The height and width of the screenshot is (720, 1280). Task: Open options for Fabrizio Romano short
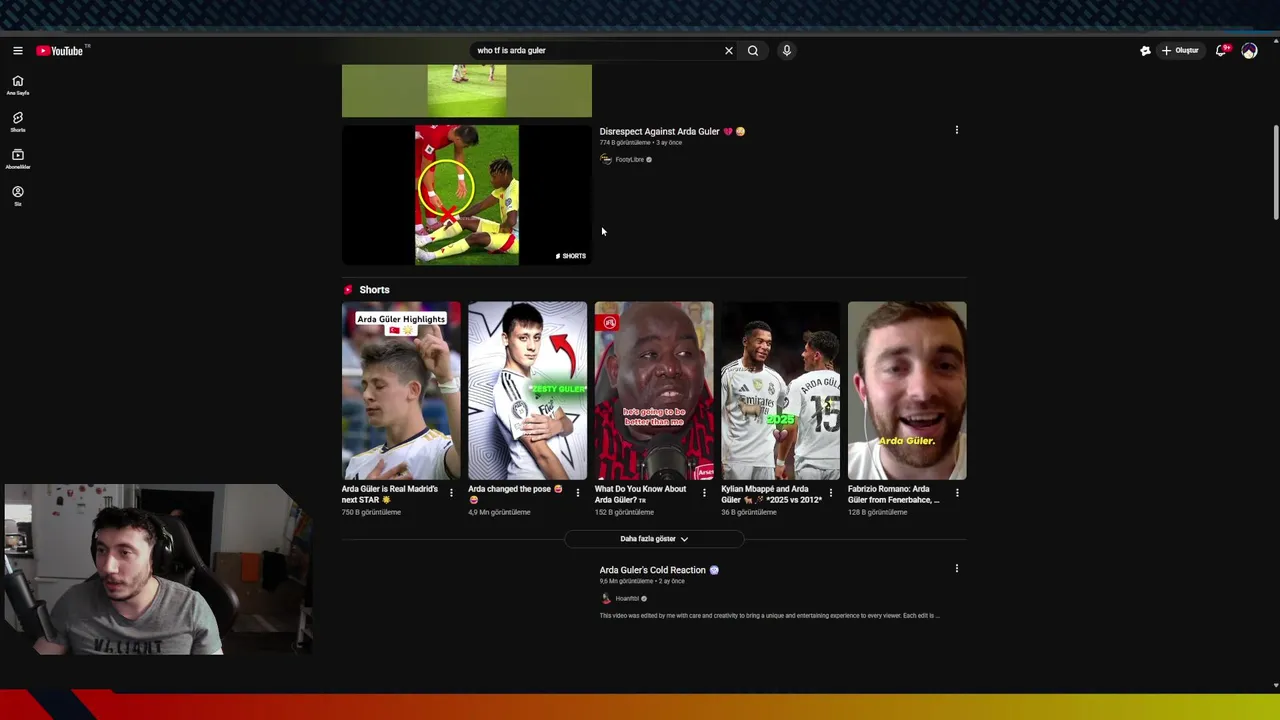tap(957, 493)
